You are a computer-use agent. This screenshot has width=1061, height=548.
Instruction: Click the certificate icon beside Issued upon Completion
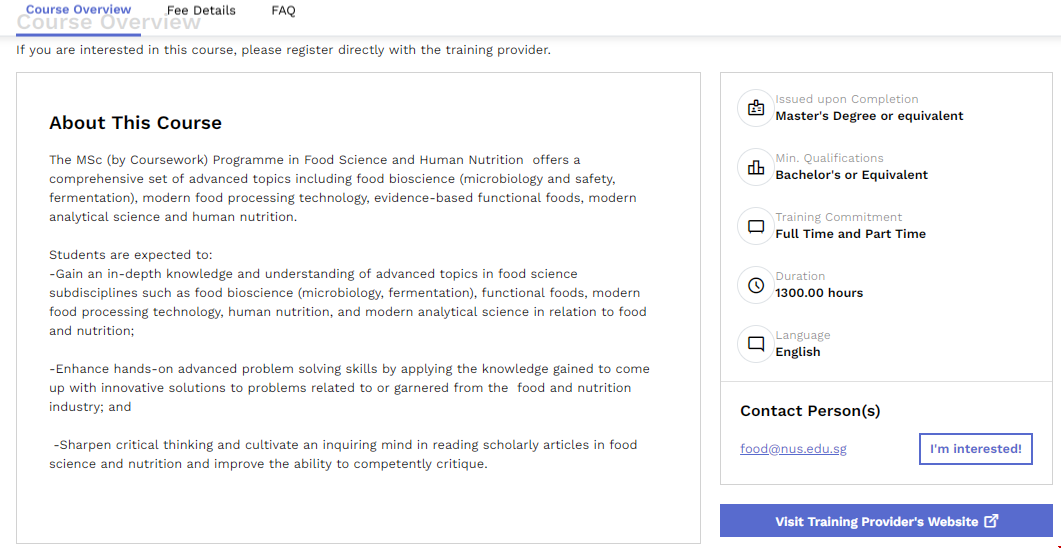coord(756,108)
